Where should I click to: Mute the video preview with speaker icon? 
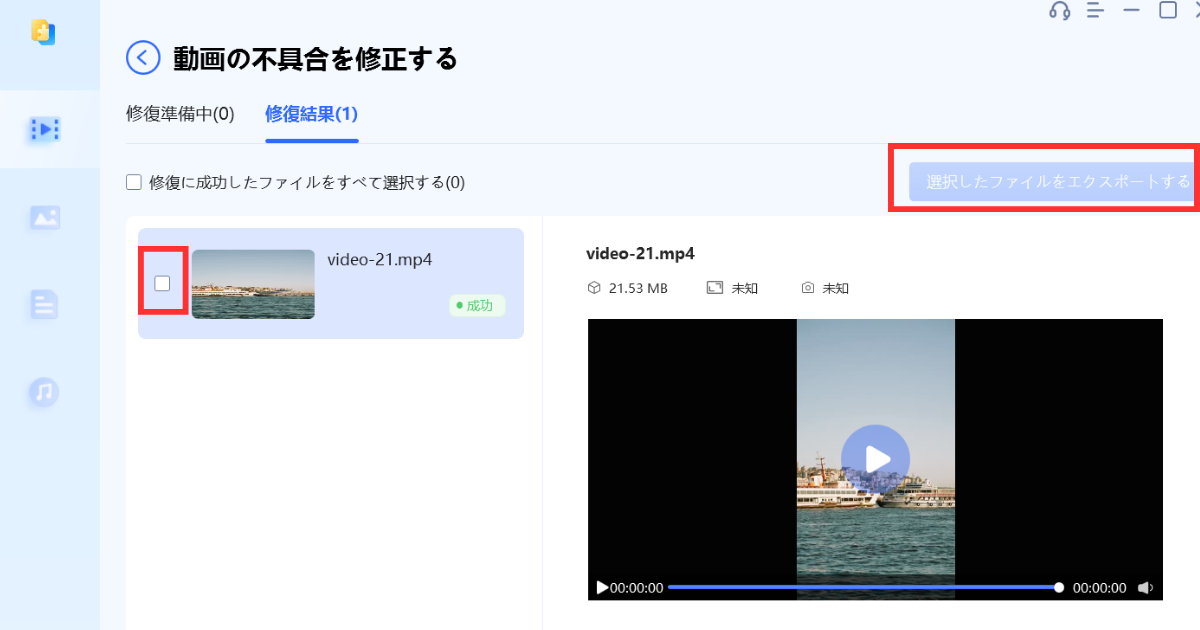coord(1146,588)
